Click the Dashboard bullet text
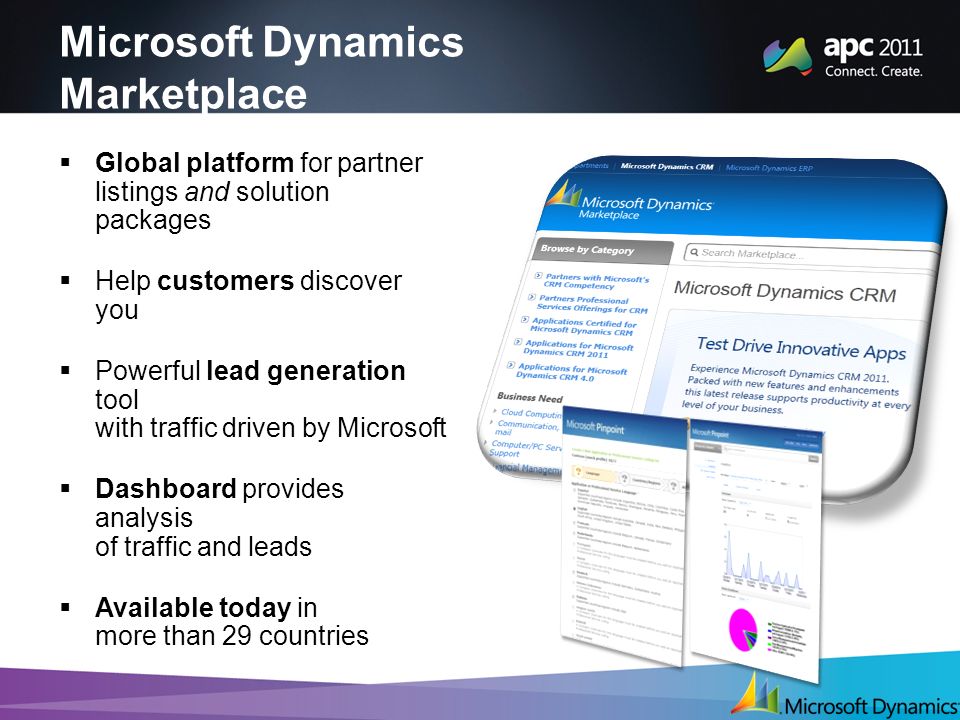The image size is (960, 720). (219, 517)
